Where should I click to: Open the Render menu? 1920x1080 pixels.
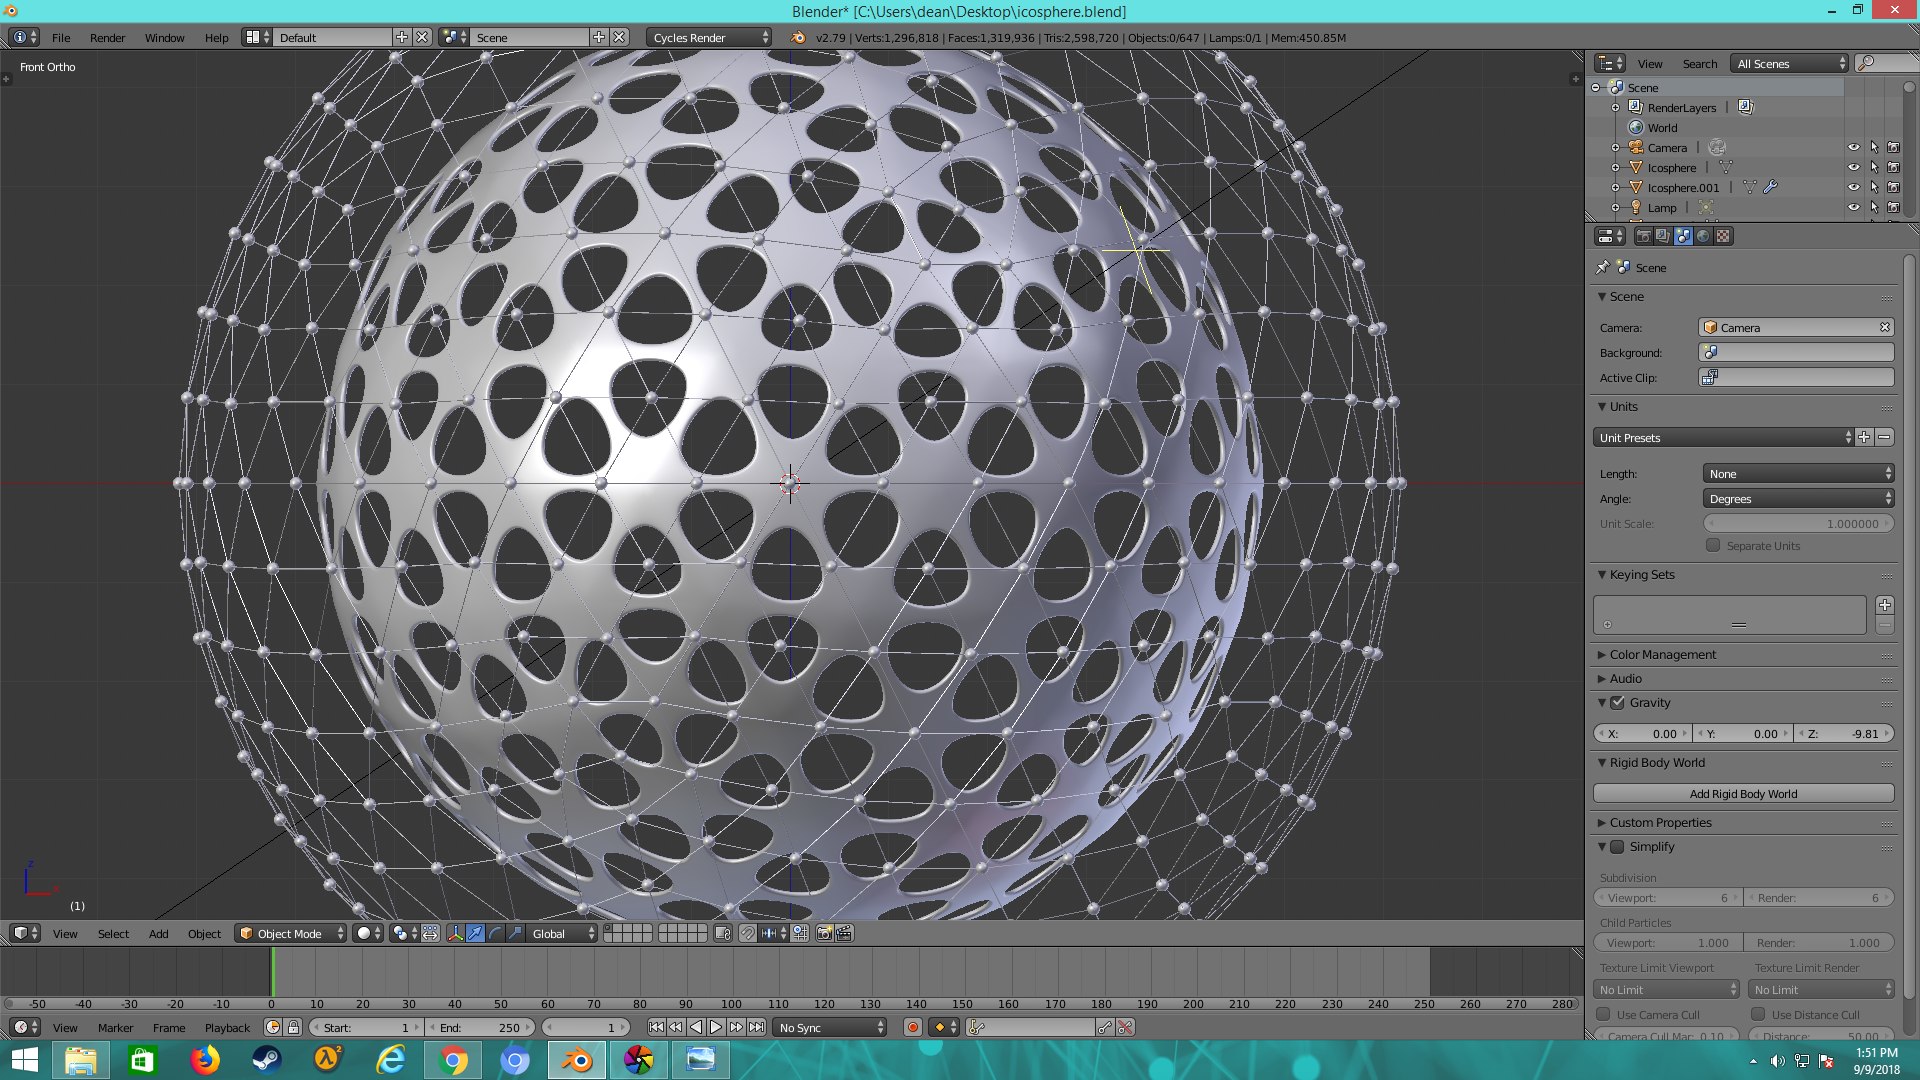[107, 37]
